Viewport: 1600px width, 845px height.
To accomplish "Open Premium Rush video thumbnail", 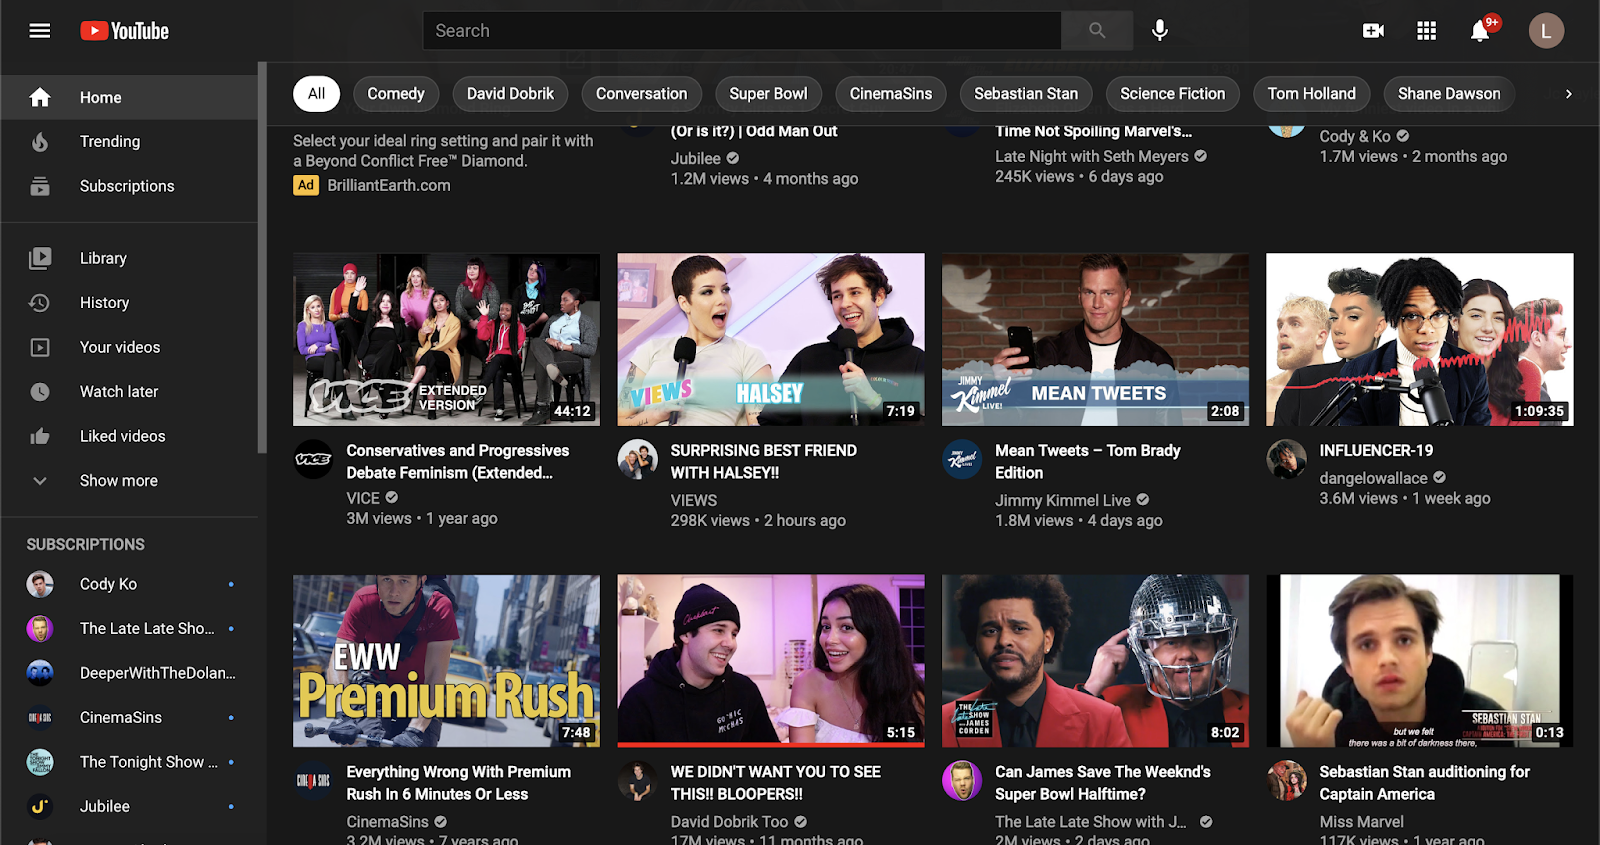I will click(x=446, y=661).
